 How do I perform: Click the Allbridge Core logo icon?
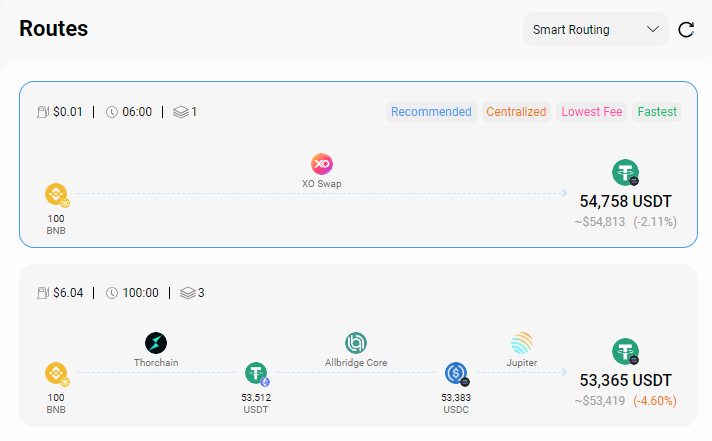tap(356, 343)
